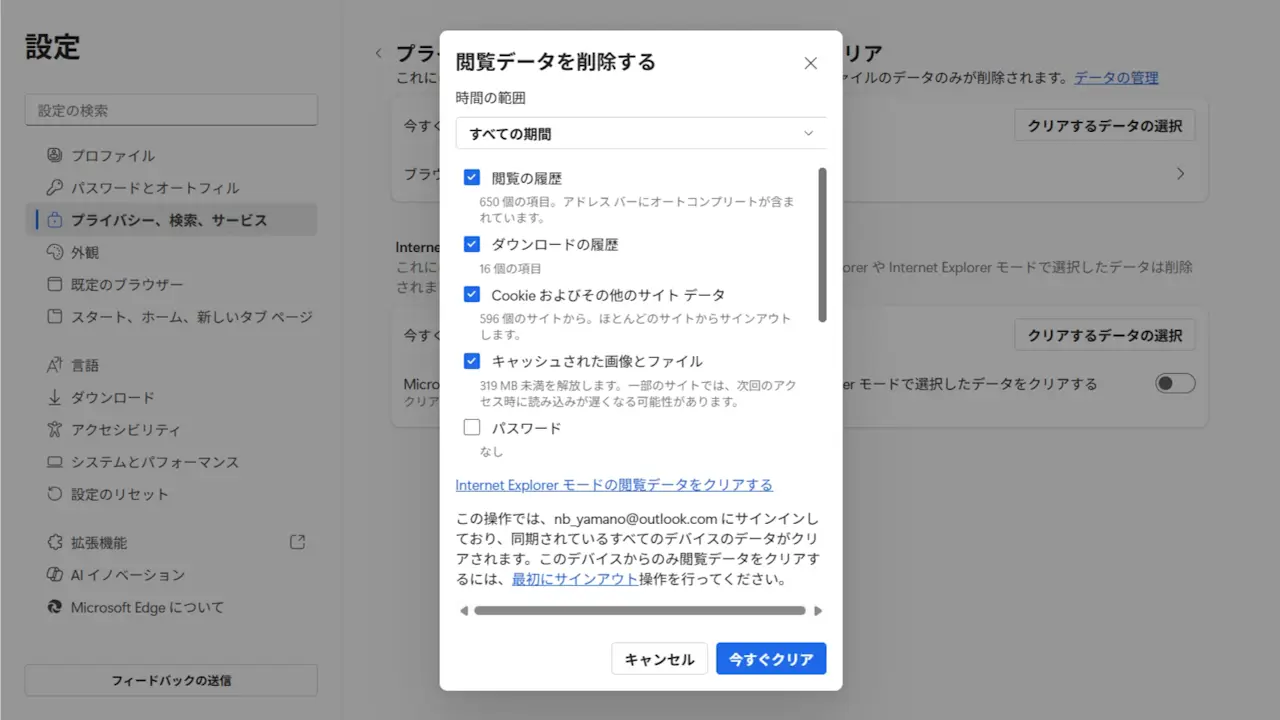Screen dimensions: 1280x720
Task: Click the key icon for Passwords and Autofill
Action: pos(55,188)
